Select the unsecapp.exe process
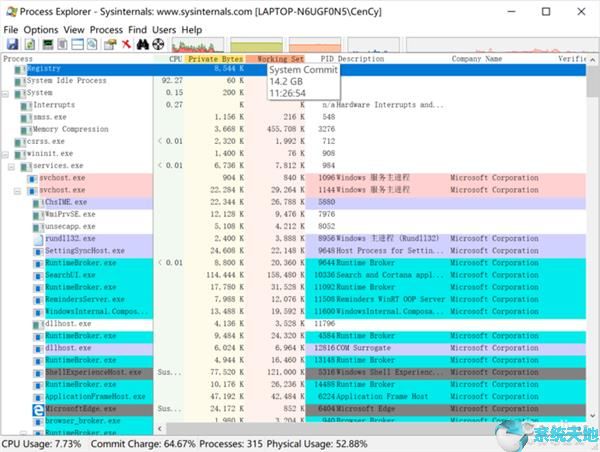 point(293,227)
